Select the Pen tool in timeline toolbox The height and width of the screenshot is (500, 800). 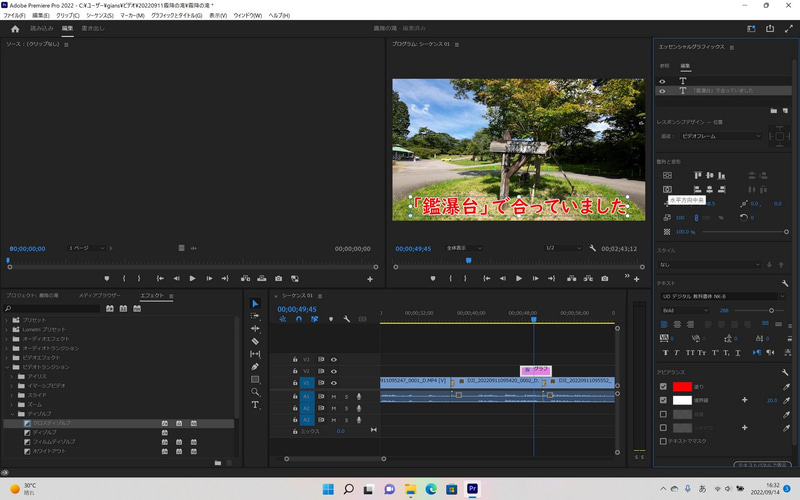pos(255,367)
